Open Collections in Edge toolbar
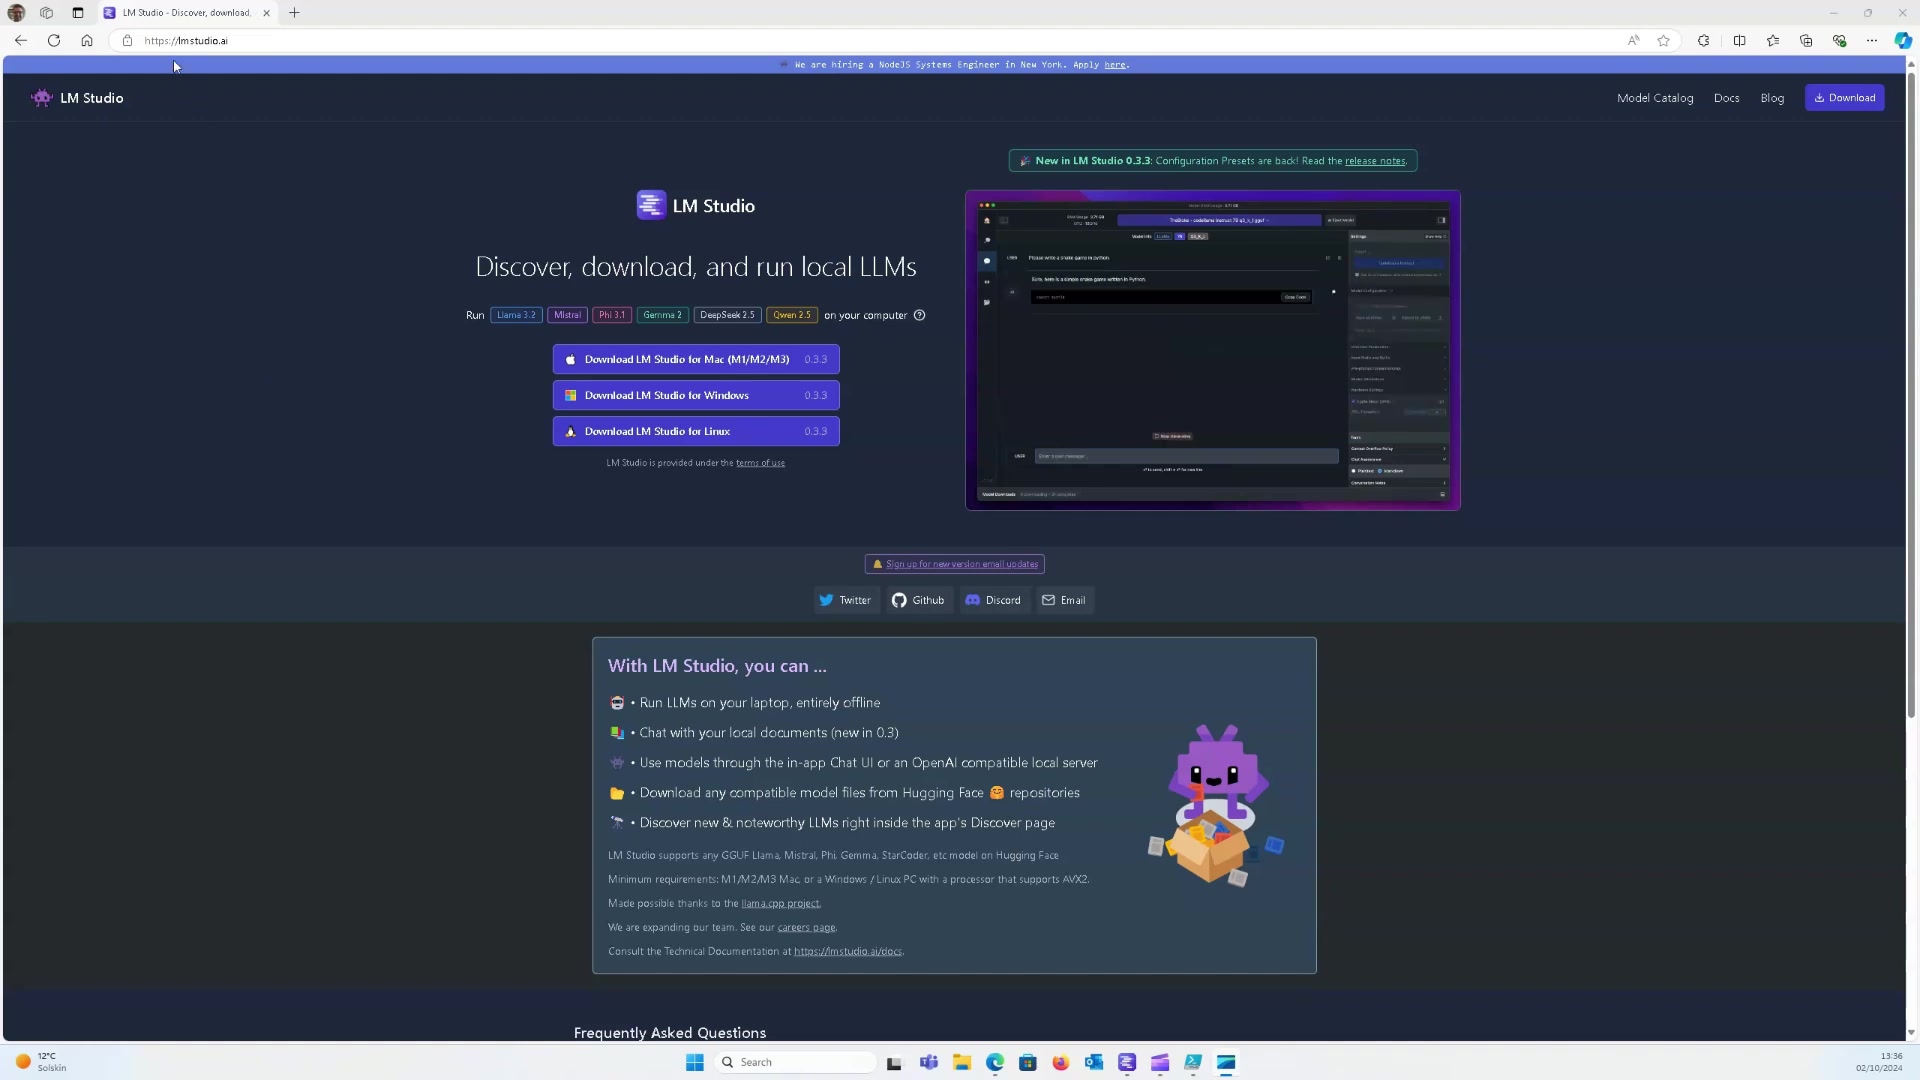Viewport: 1920px width, 1080px height. 1806,40
